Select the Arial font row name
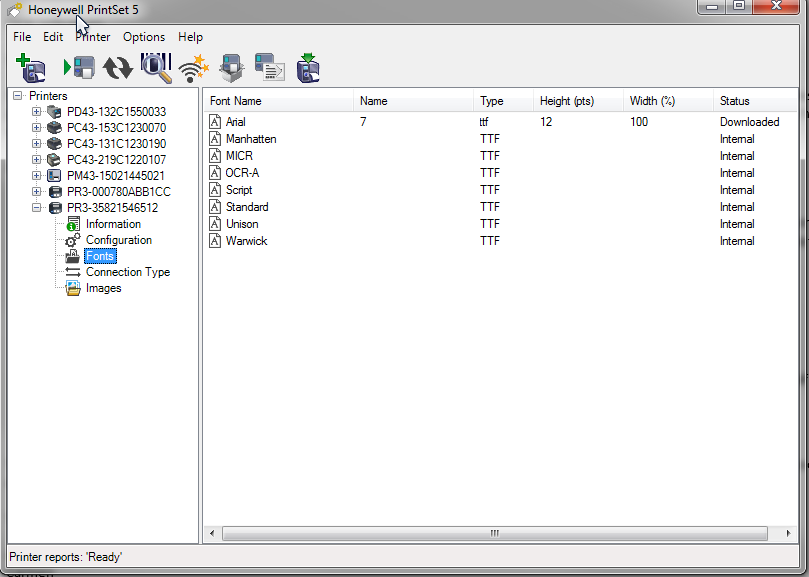This screenshot has height=577, width=809. pos(236,122)
